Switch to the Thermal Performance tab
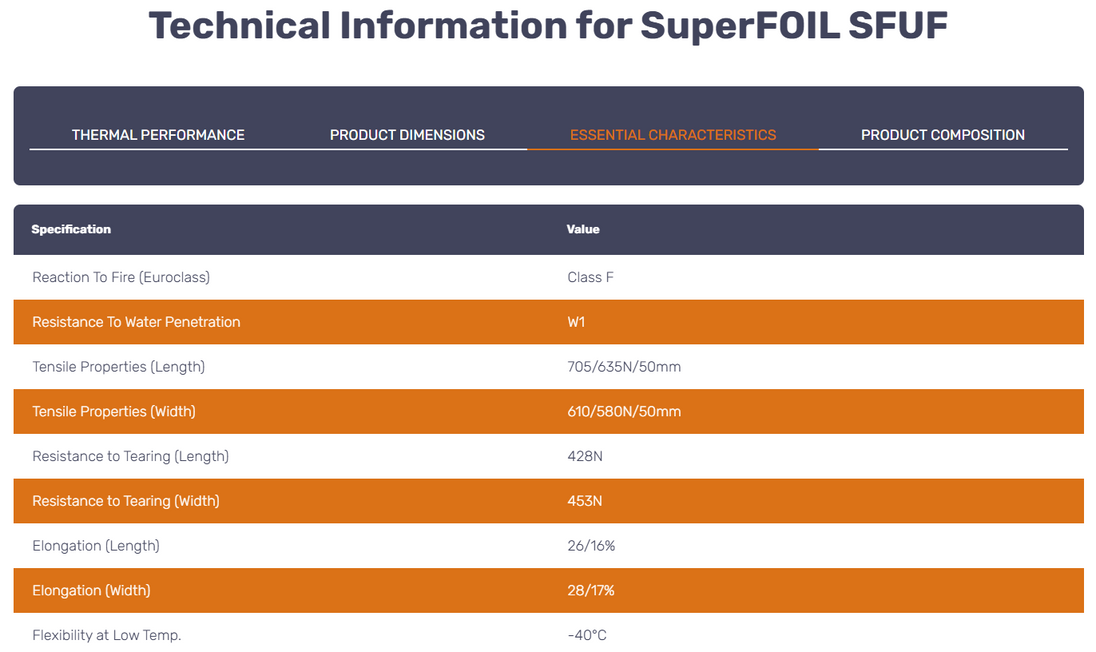Viewport: 1096px width, 652px height. point(158,135)
